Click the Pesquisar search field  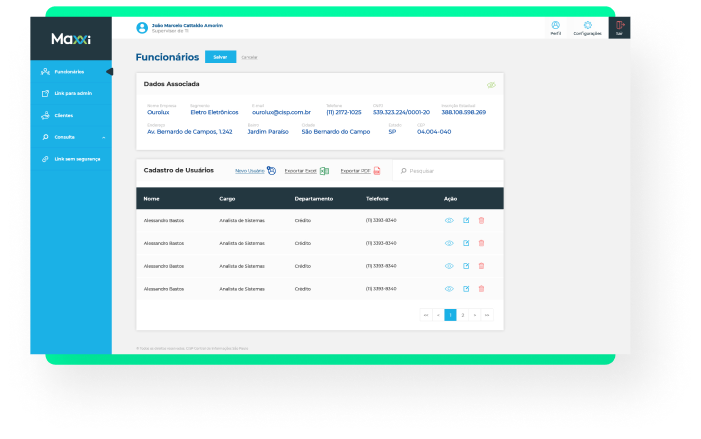pos(445,171)
